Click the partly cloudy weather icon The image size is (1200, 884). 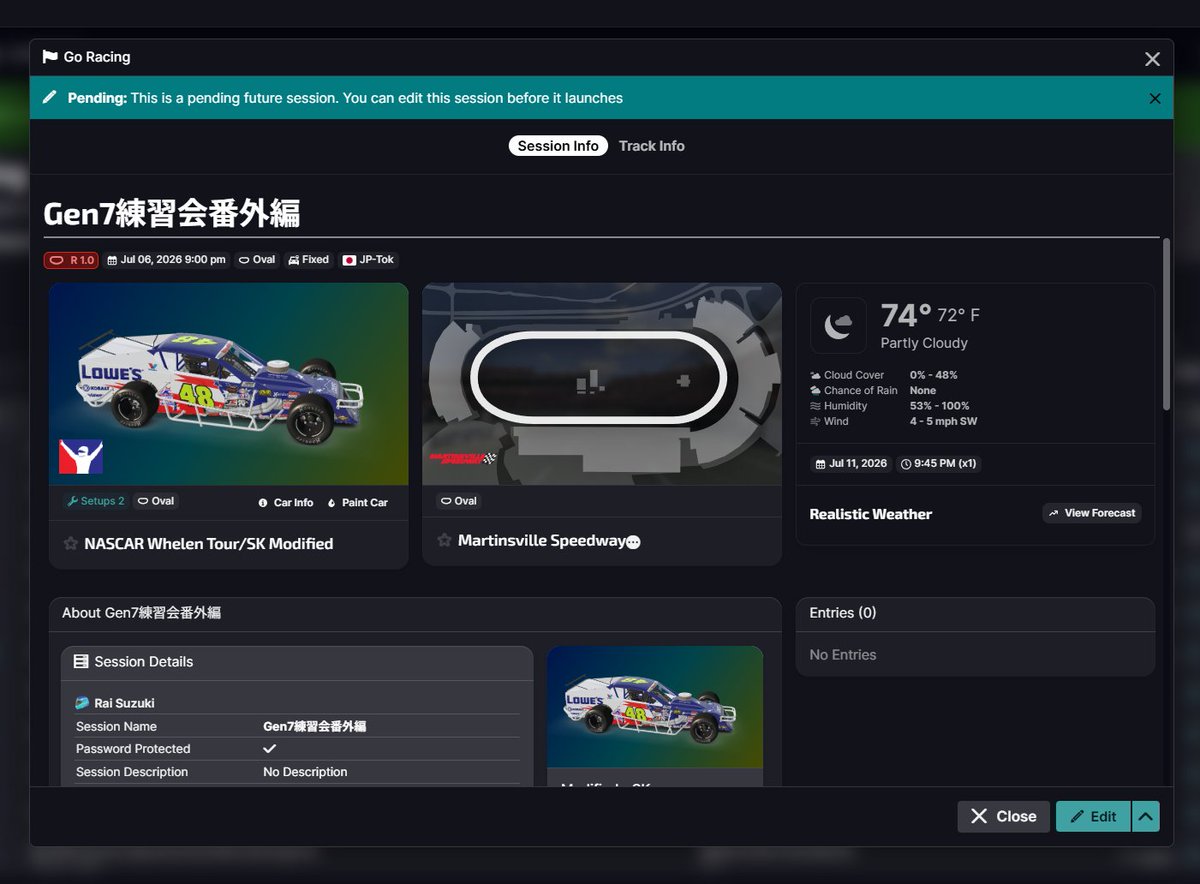[x=838, y=325]
